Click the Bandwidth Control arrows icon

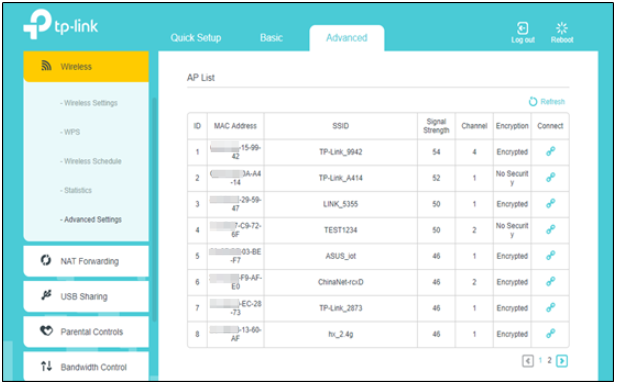point(46,366)
